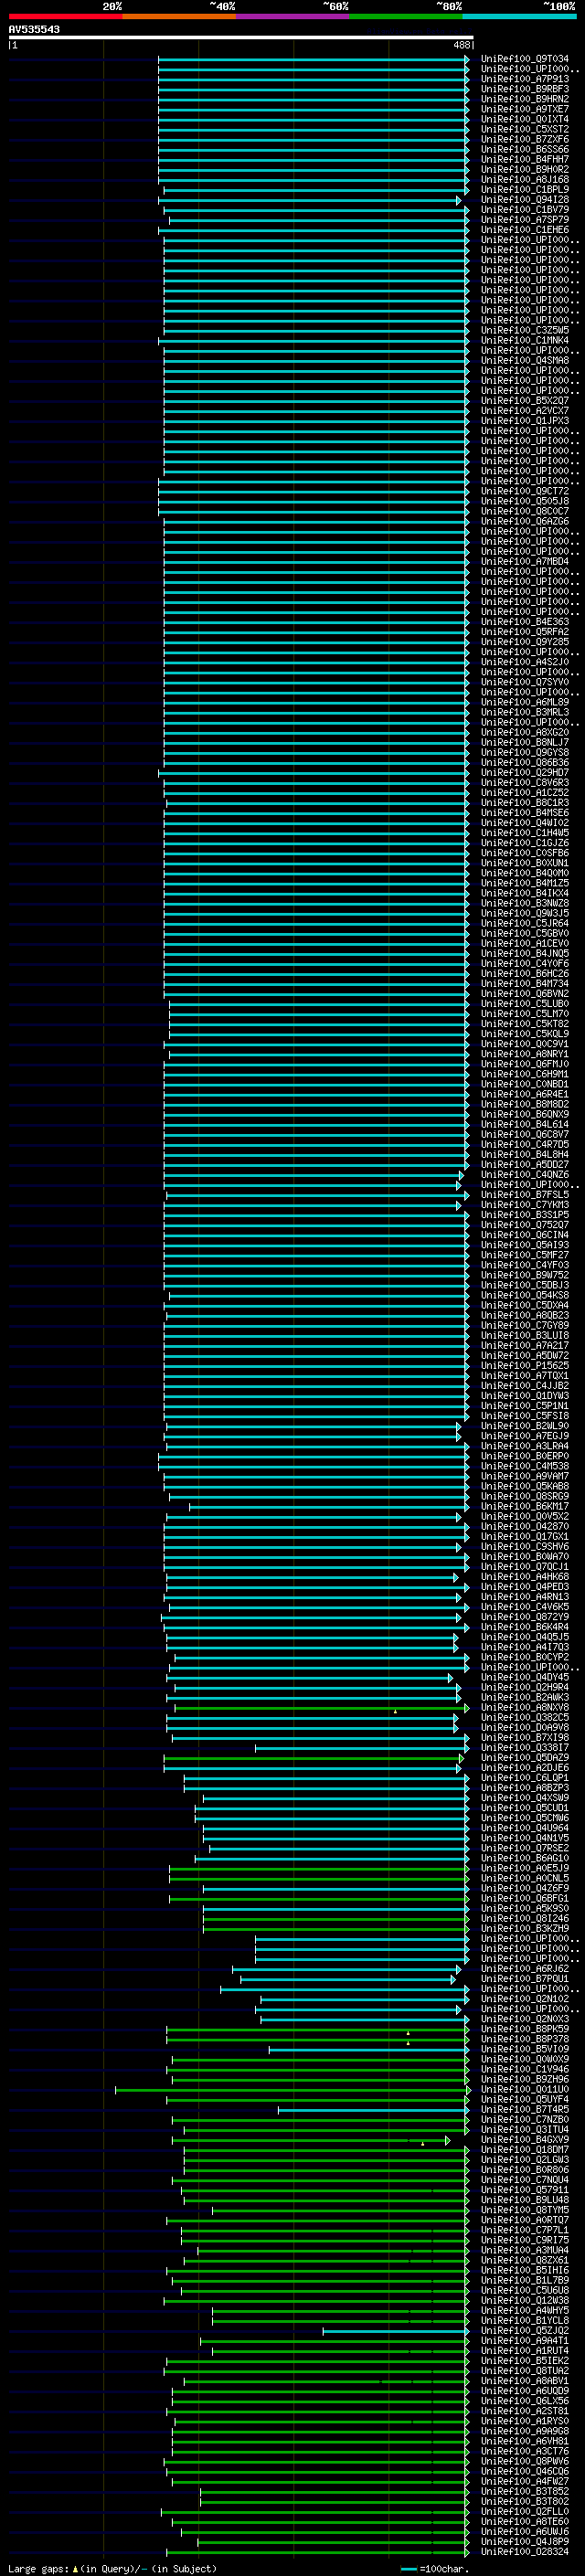Click the UniRef100_C9SHV6 label
The width and height of the screenshot is (585, 2576).
click(525, 1547)
